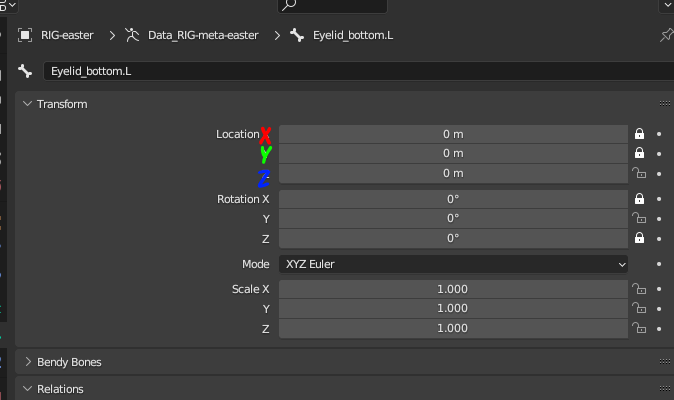Screen dimensions: 674x400
Task: Click the bone icon before Eyelid_bottom.L breadcrumb
Action: coord(297,35)
